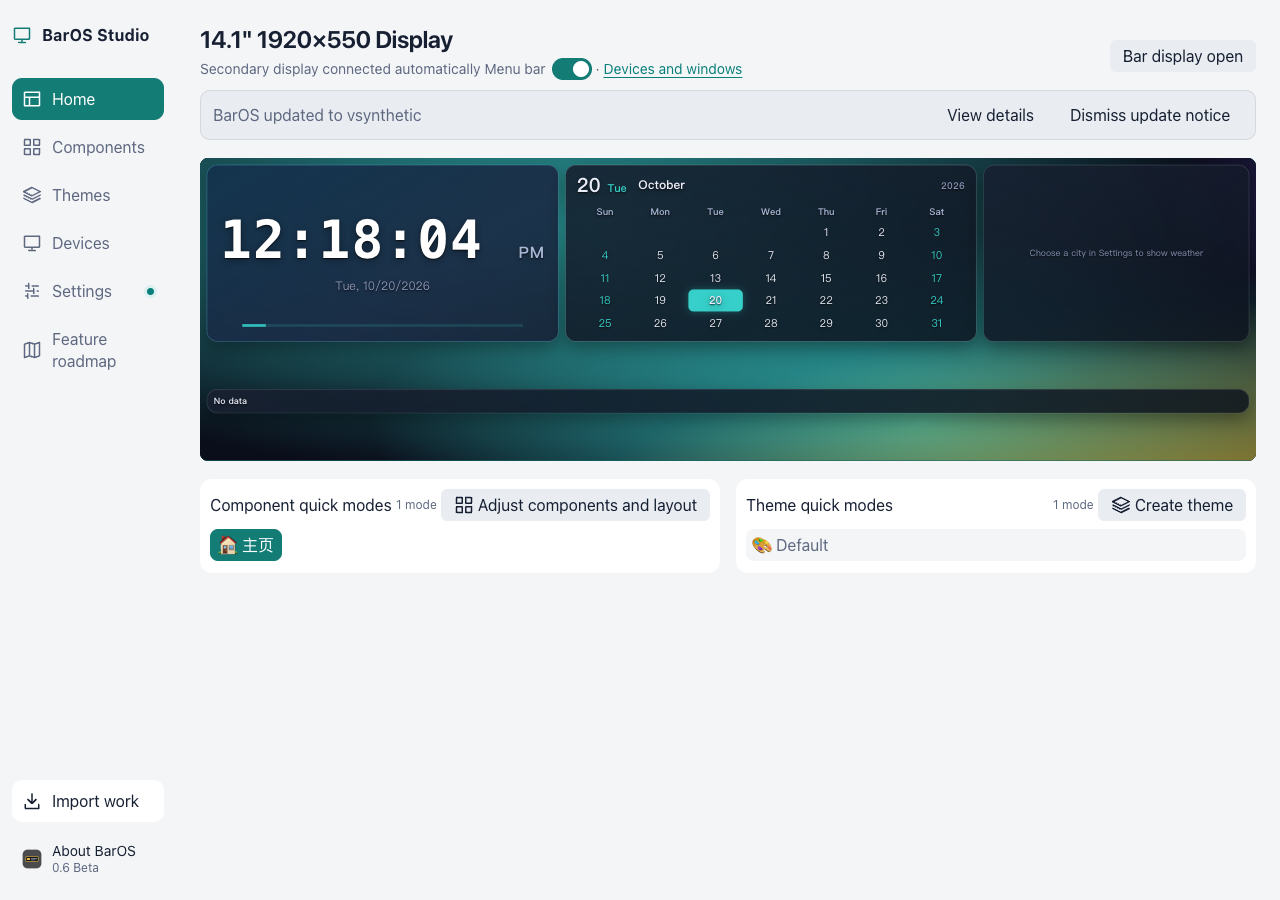Click day 27 in the October calendar
The height and width of the screenshot is (900, 1280).
pos(715,323)
